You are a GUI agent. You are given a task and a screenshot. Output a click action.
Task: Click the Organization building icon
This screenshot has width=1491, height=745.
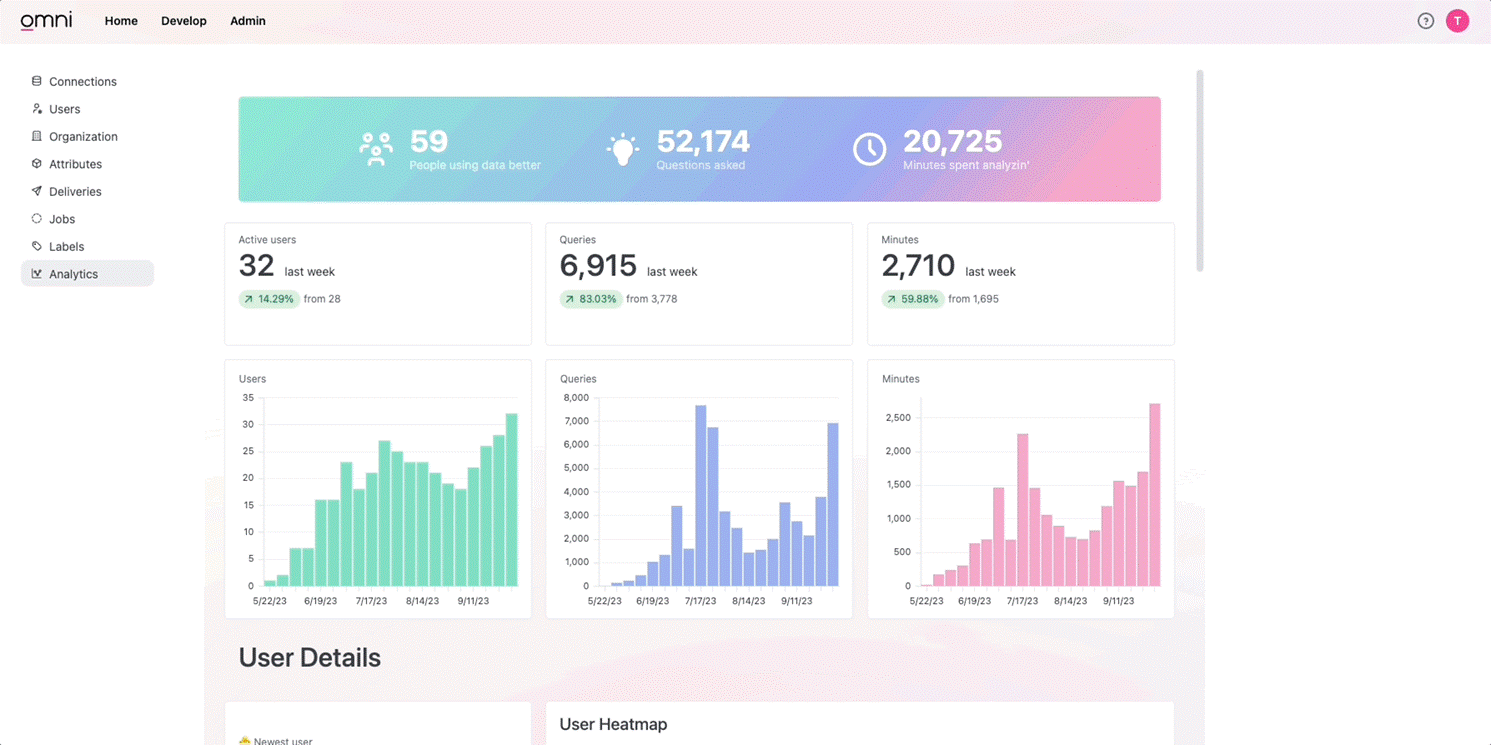coord(37,136)
